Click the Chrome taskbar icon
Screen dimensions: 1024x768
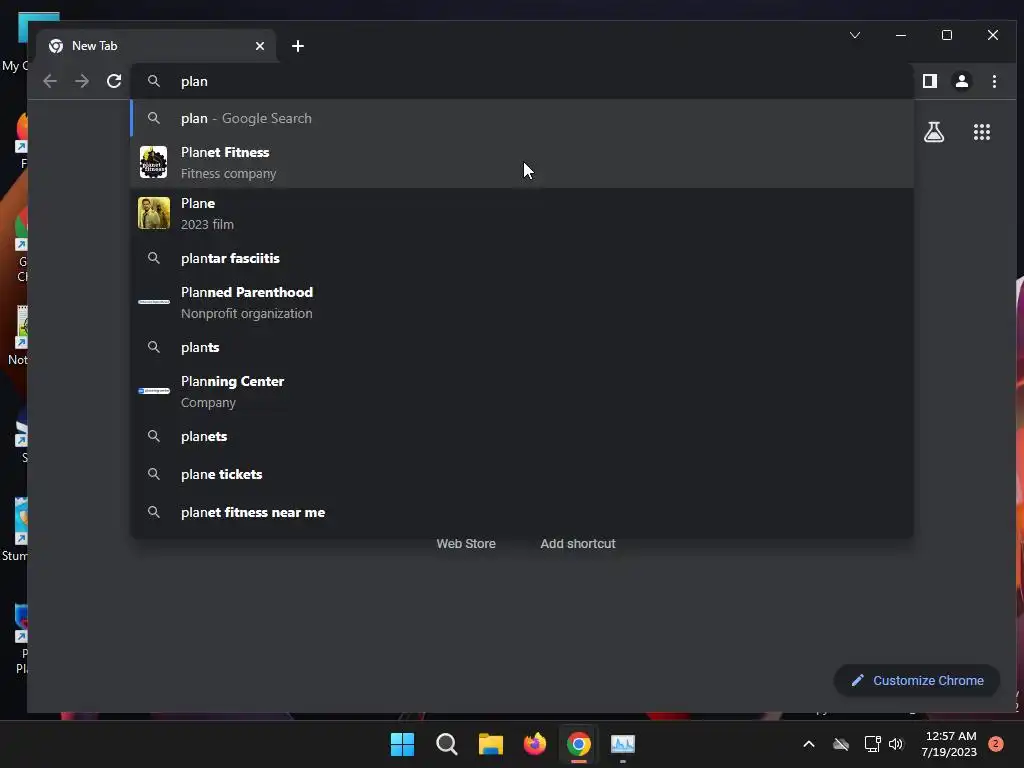coord(579,744)
